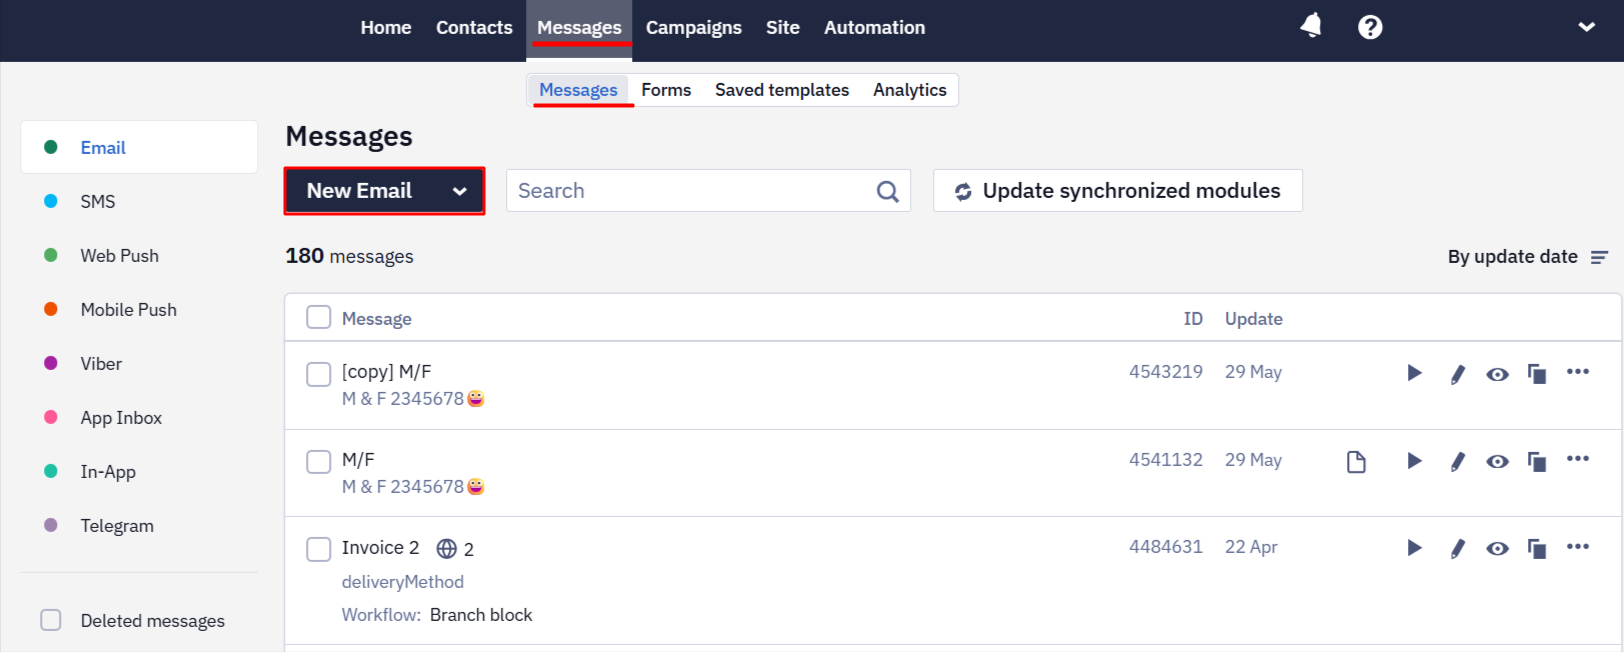
Task: Switch to the Forms tab
Action: (666, 90)
